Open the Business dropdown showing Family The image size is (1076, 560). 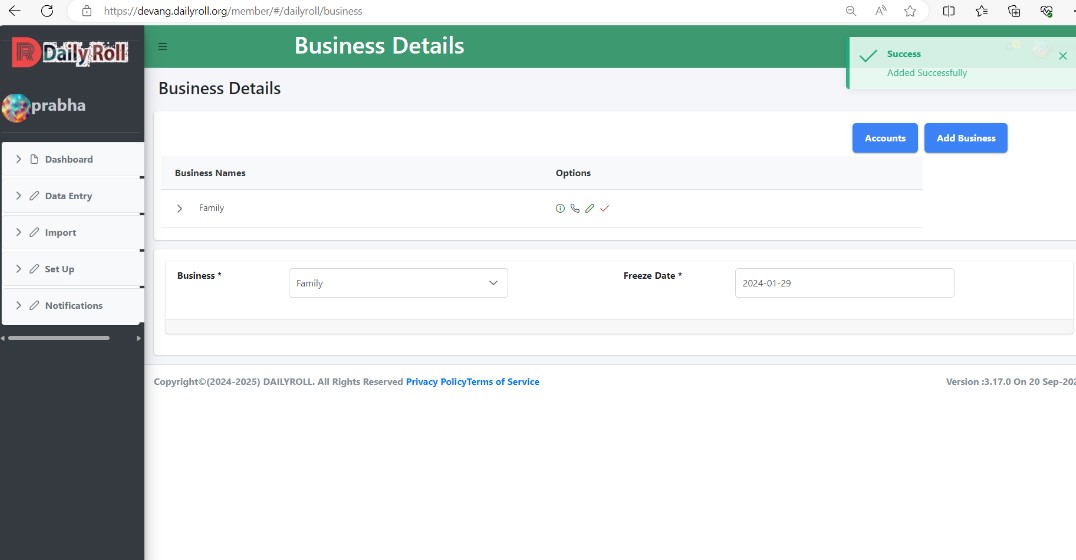coord(398,283)
